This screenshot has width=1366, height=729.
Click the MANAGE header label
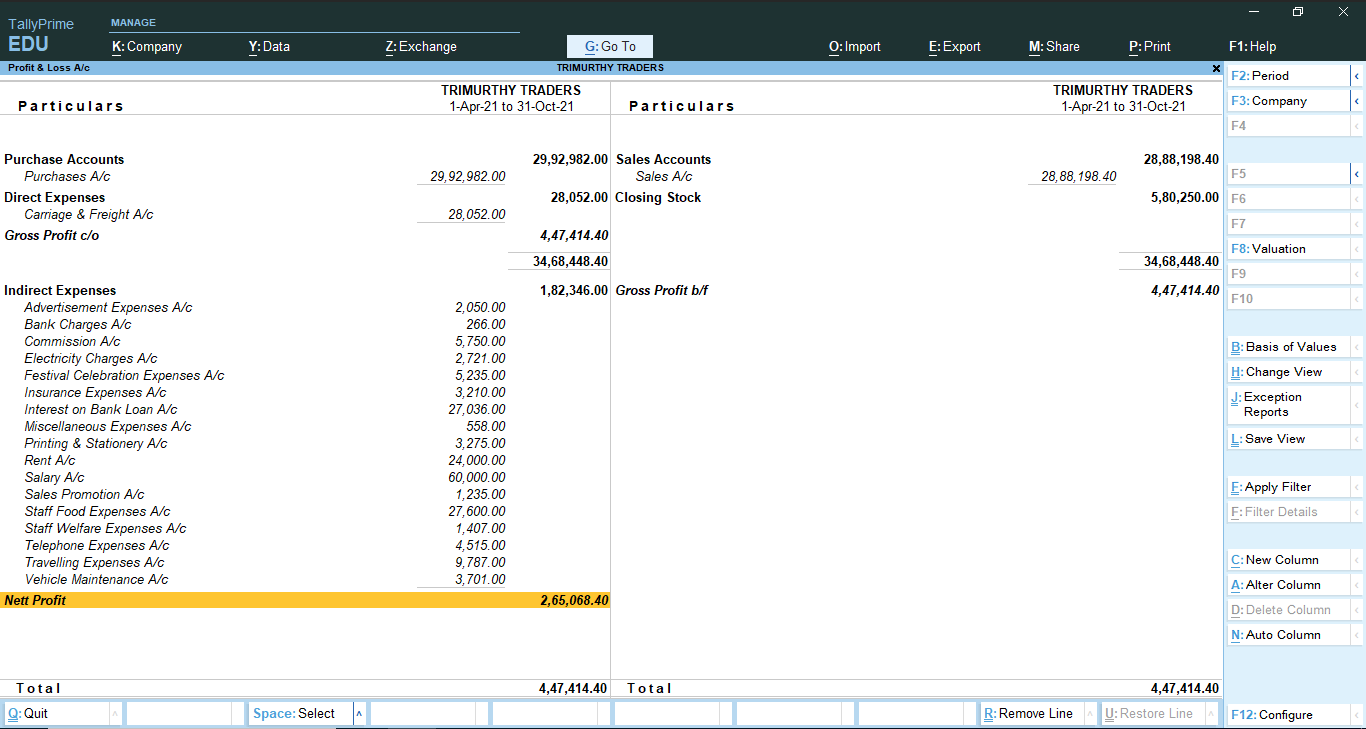133,22
